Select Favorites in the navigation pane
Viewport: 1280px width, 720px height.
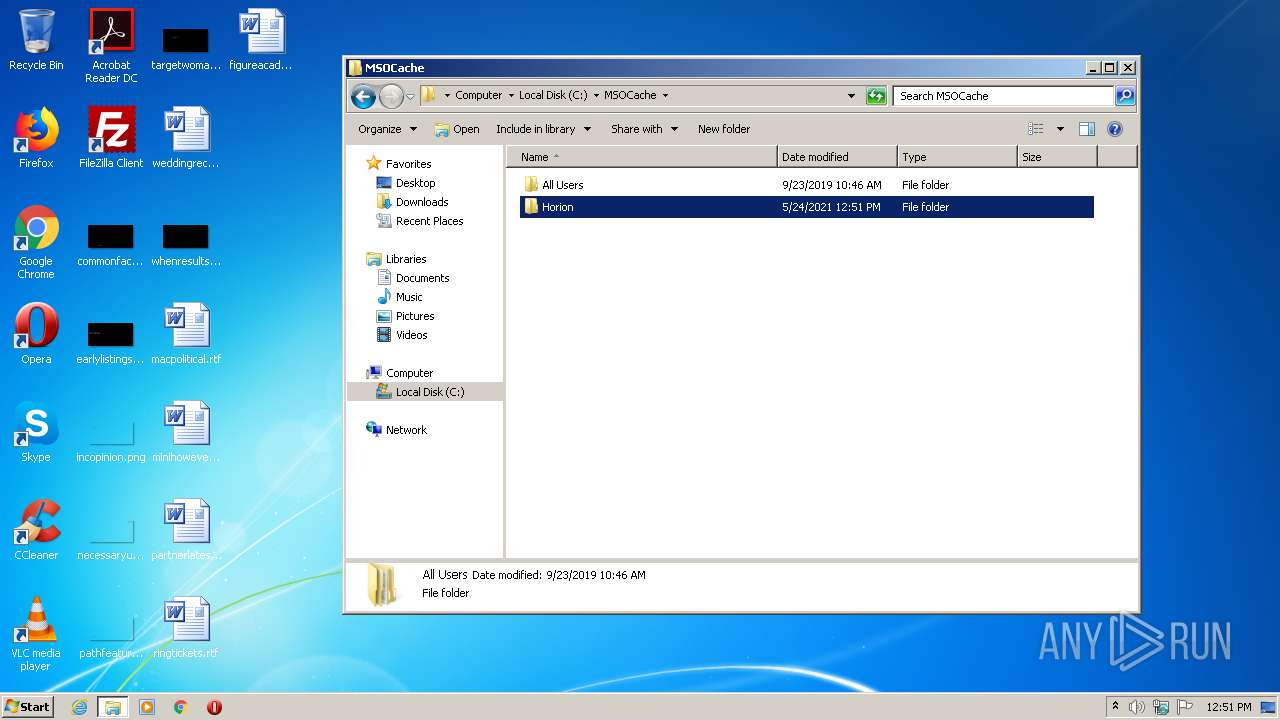(x=408, y=164)
